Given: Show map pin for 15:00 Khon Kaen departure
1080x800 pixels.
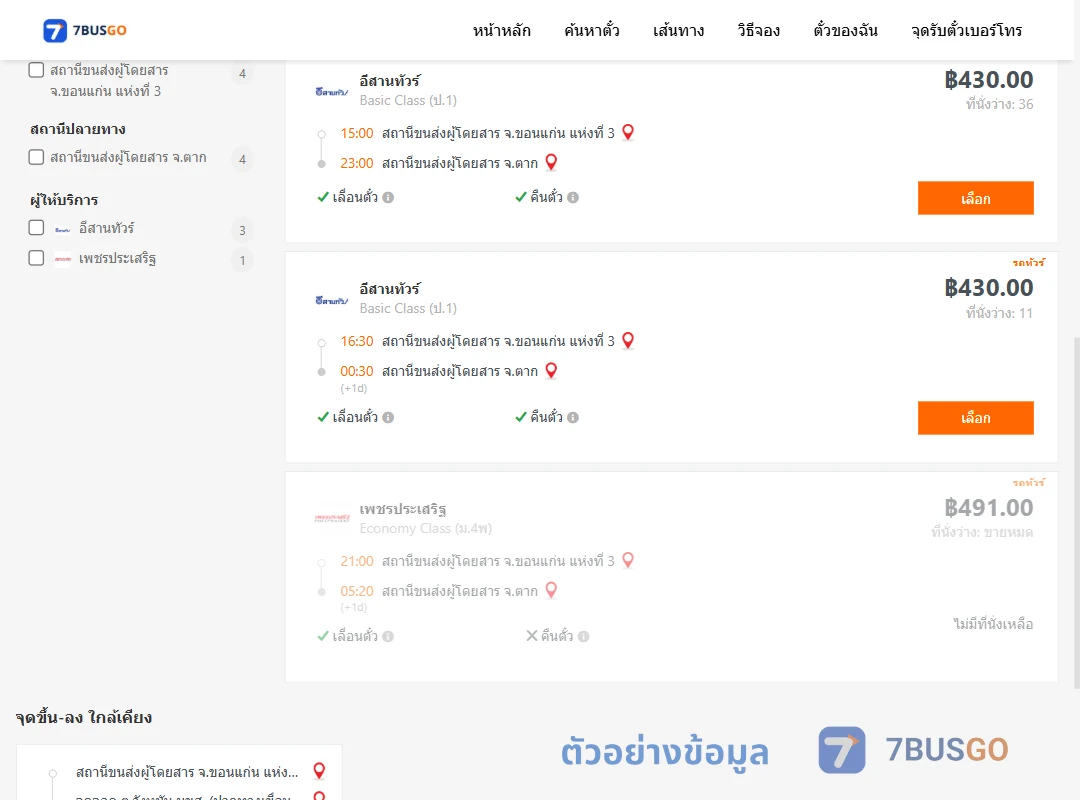Looking at the screenshot, I should tap(627, 132).
